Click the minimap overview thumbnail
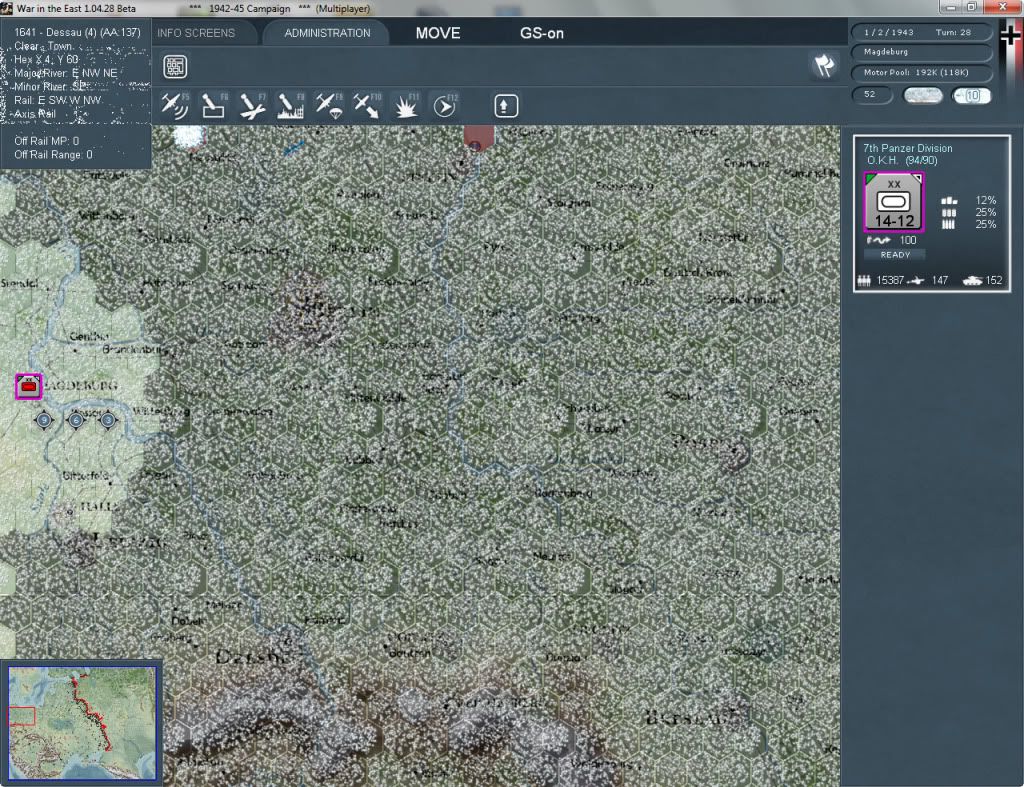The width and height of the screenshot is (1024, 787). point(82,722)
